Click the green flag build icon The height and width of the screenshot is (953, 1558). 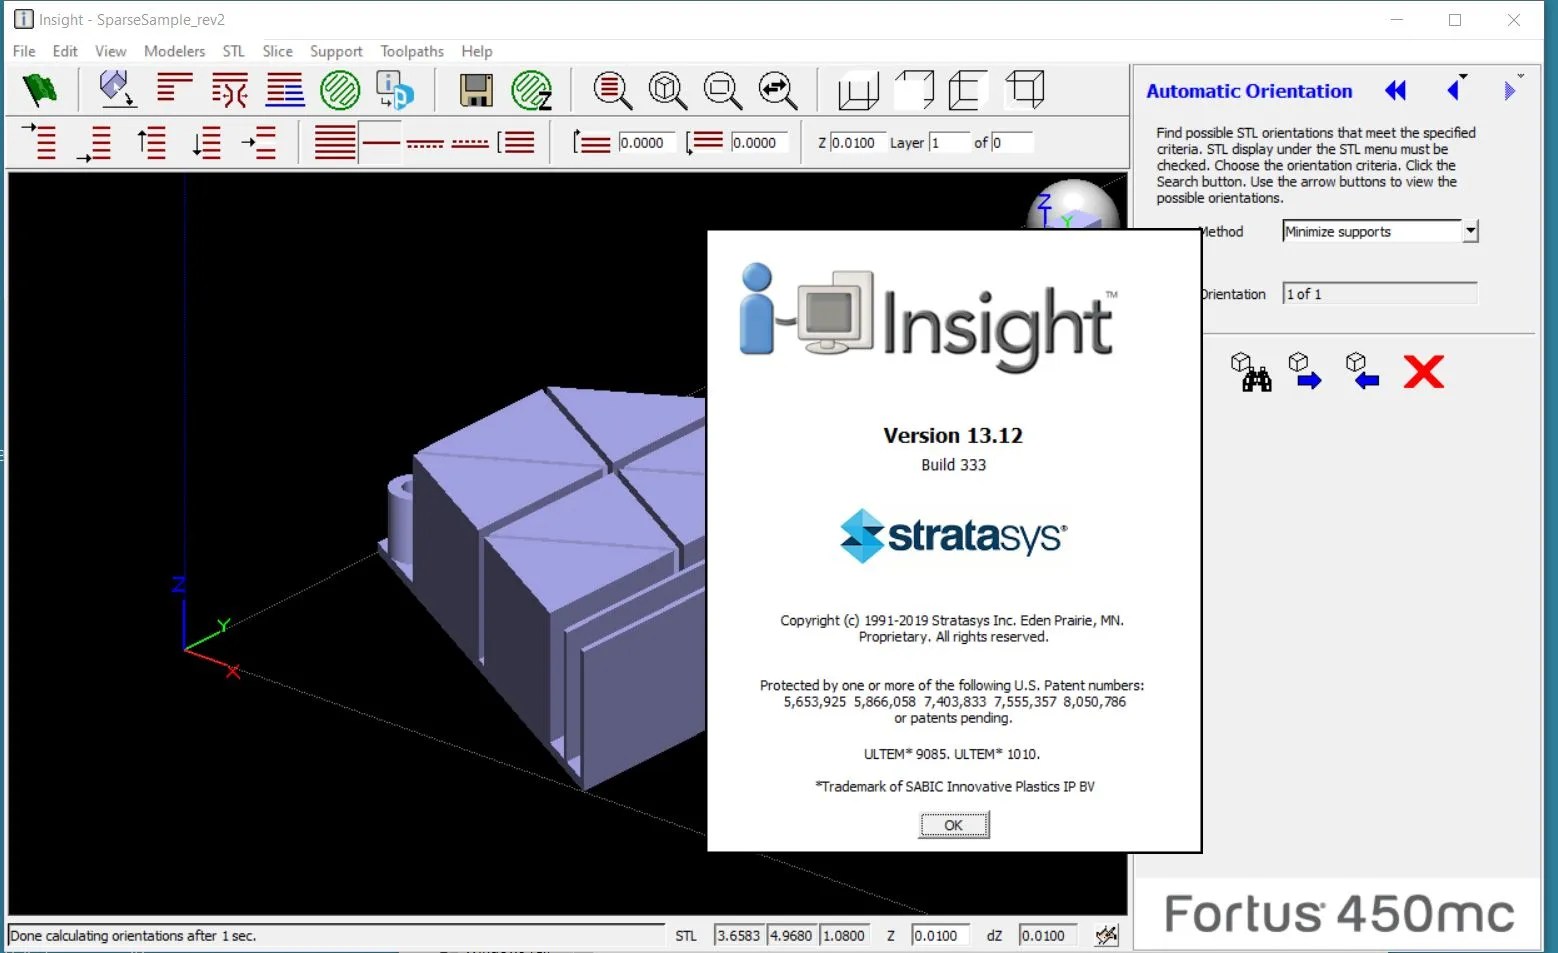coord(40,90)
